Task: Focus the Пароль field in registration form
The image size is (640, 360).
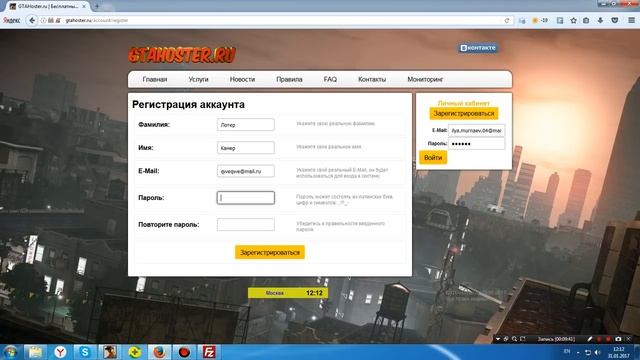Action: 246,198
